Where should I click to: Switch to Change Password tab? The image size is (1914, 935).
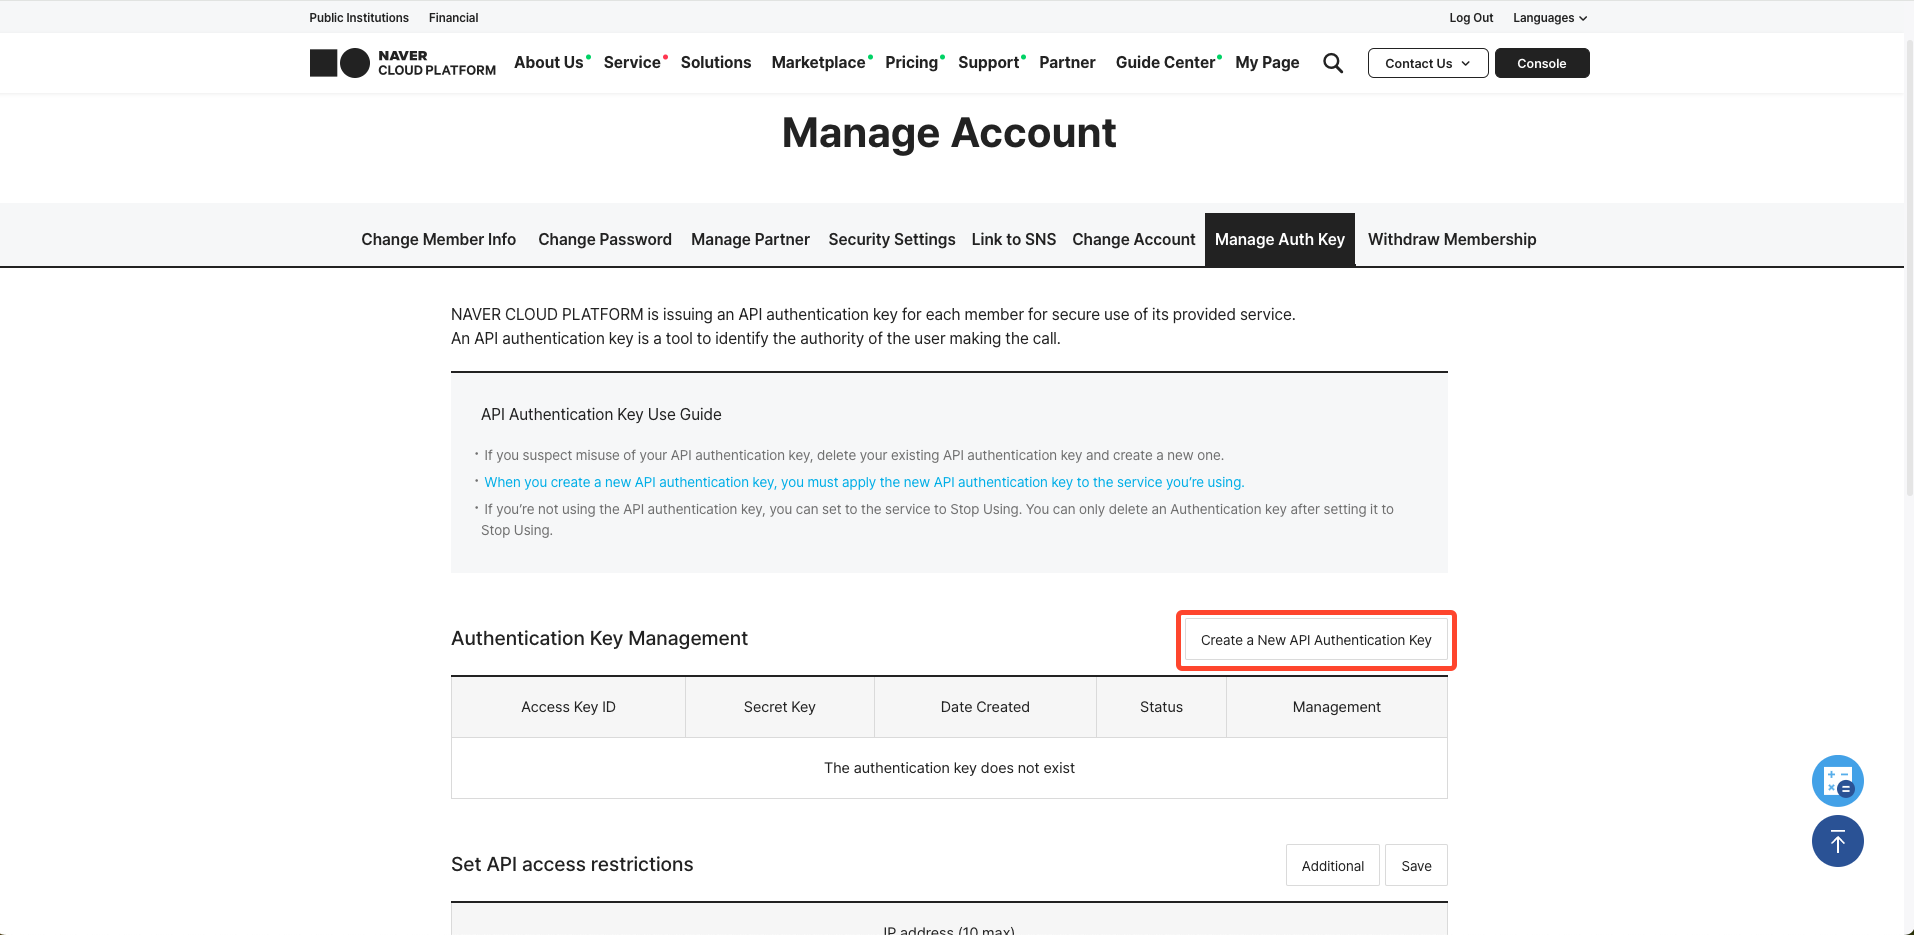pyautogui.click(x=605, y=239)
